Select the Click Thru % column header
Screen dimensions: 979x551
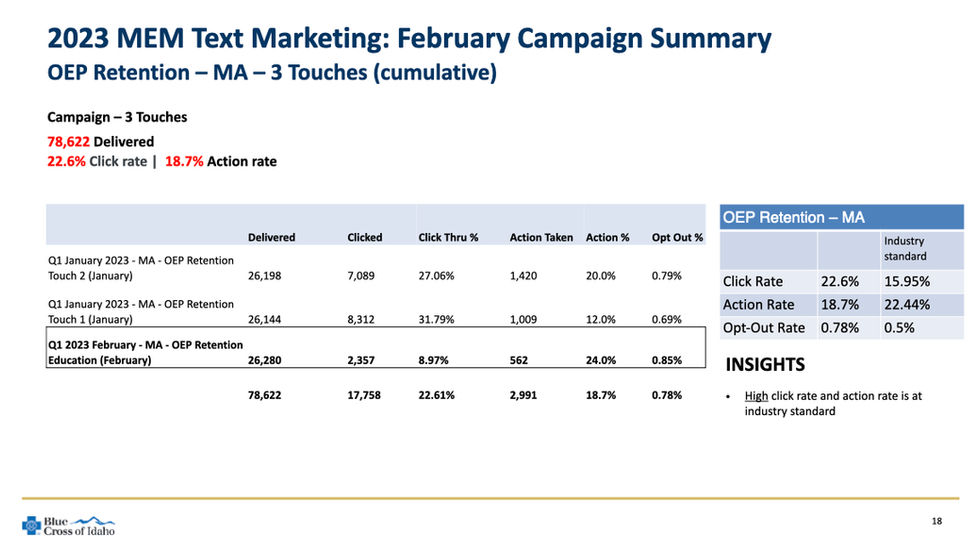click(x=448, y=238)
